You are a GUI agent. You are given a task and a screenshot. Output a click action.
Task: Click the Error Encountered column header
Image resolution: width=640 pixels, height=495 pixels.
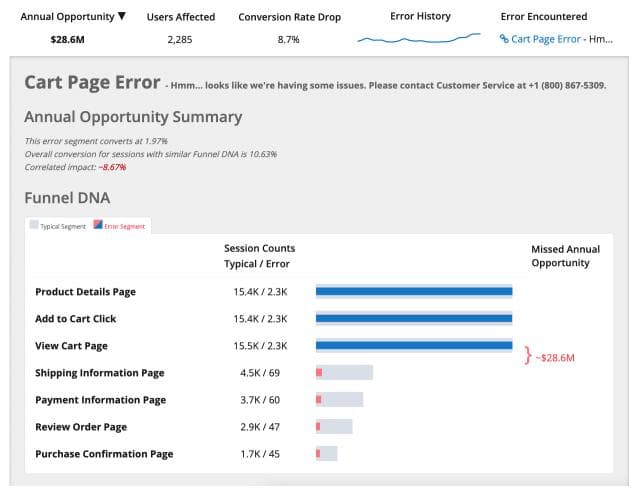click(x=543, y=17)
